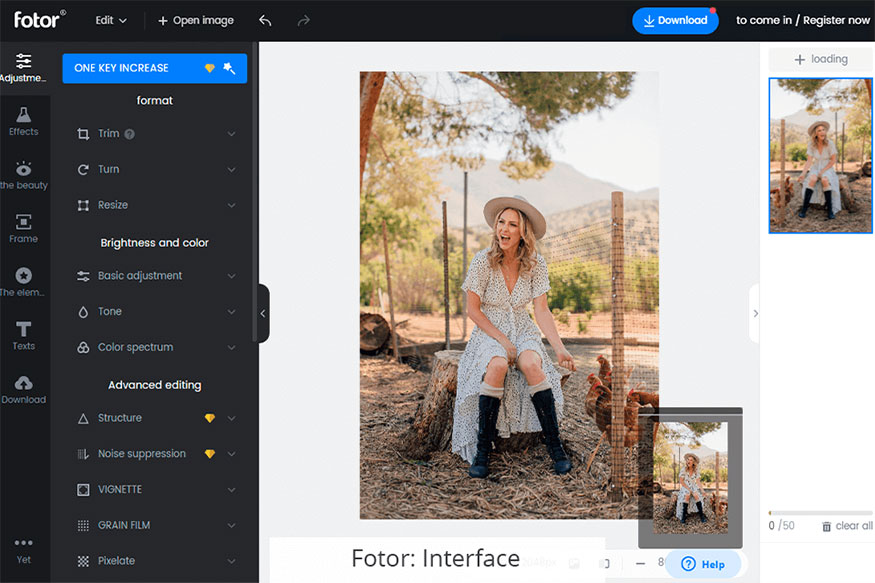Image resolution: width=875 pixels, height=583 pixels.
Task: Expand the Structure section
Action: click(x=231, y=418)
